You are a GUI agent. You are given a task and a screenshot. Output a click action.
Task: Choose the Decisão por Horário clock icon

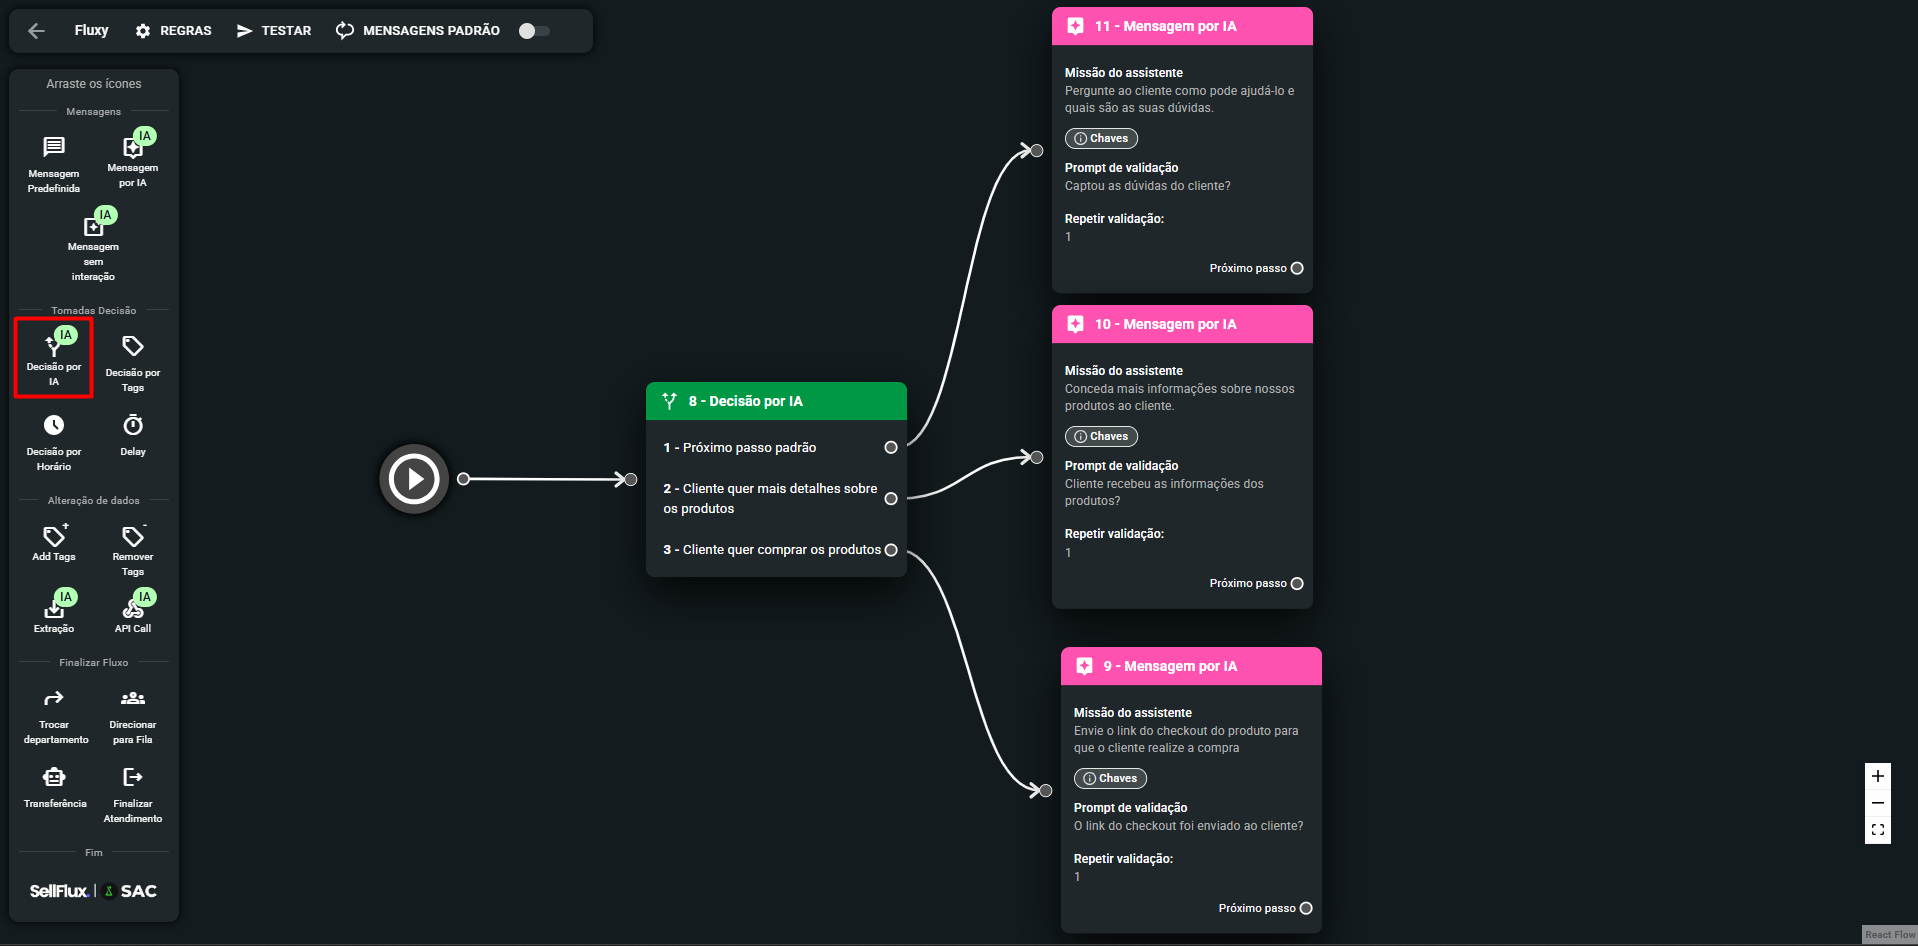(54, 426)
